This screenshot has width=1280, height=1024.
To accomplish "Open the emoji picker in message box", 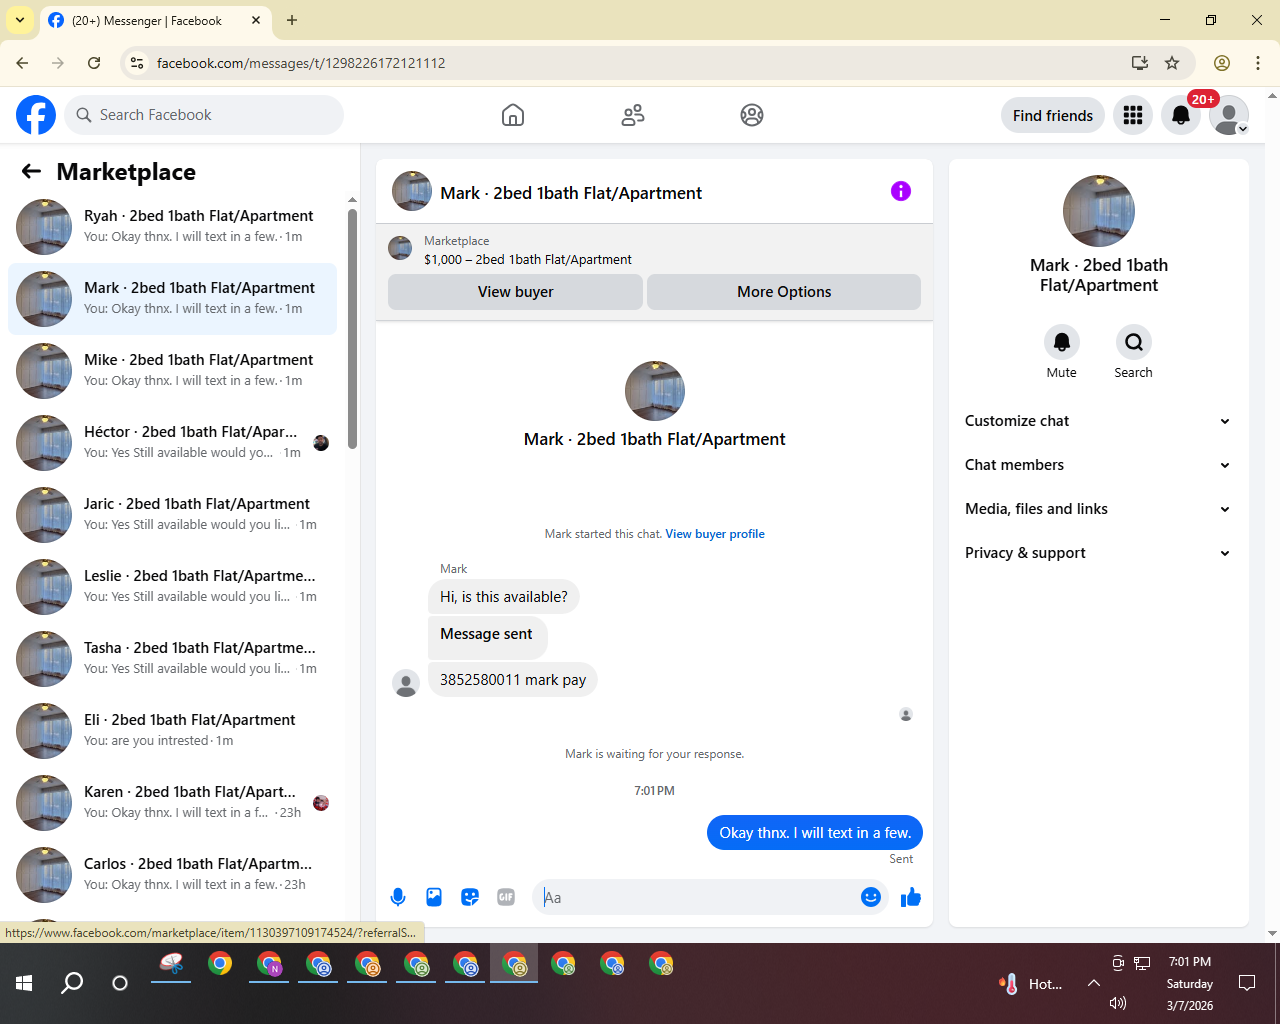I will (x=871, y=897).
